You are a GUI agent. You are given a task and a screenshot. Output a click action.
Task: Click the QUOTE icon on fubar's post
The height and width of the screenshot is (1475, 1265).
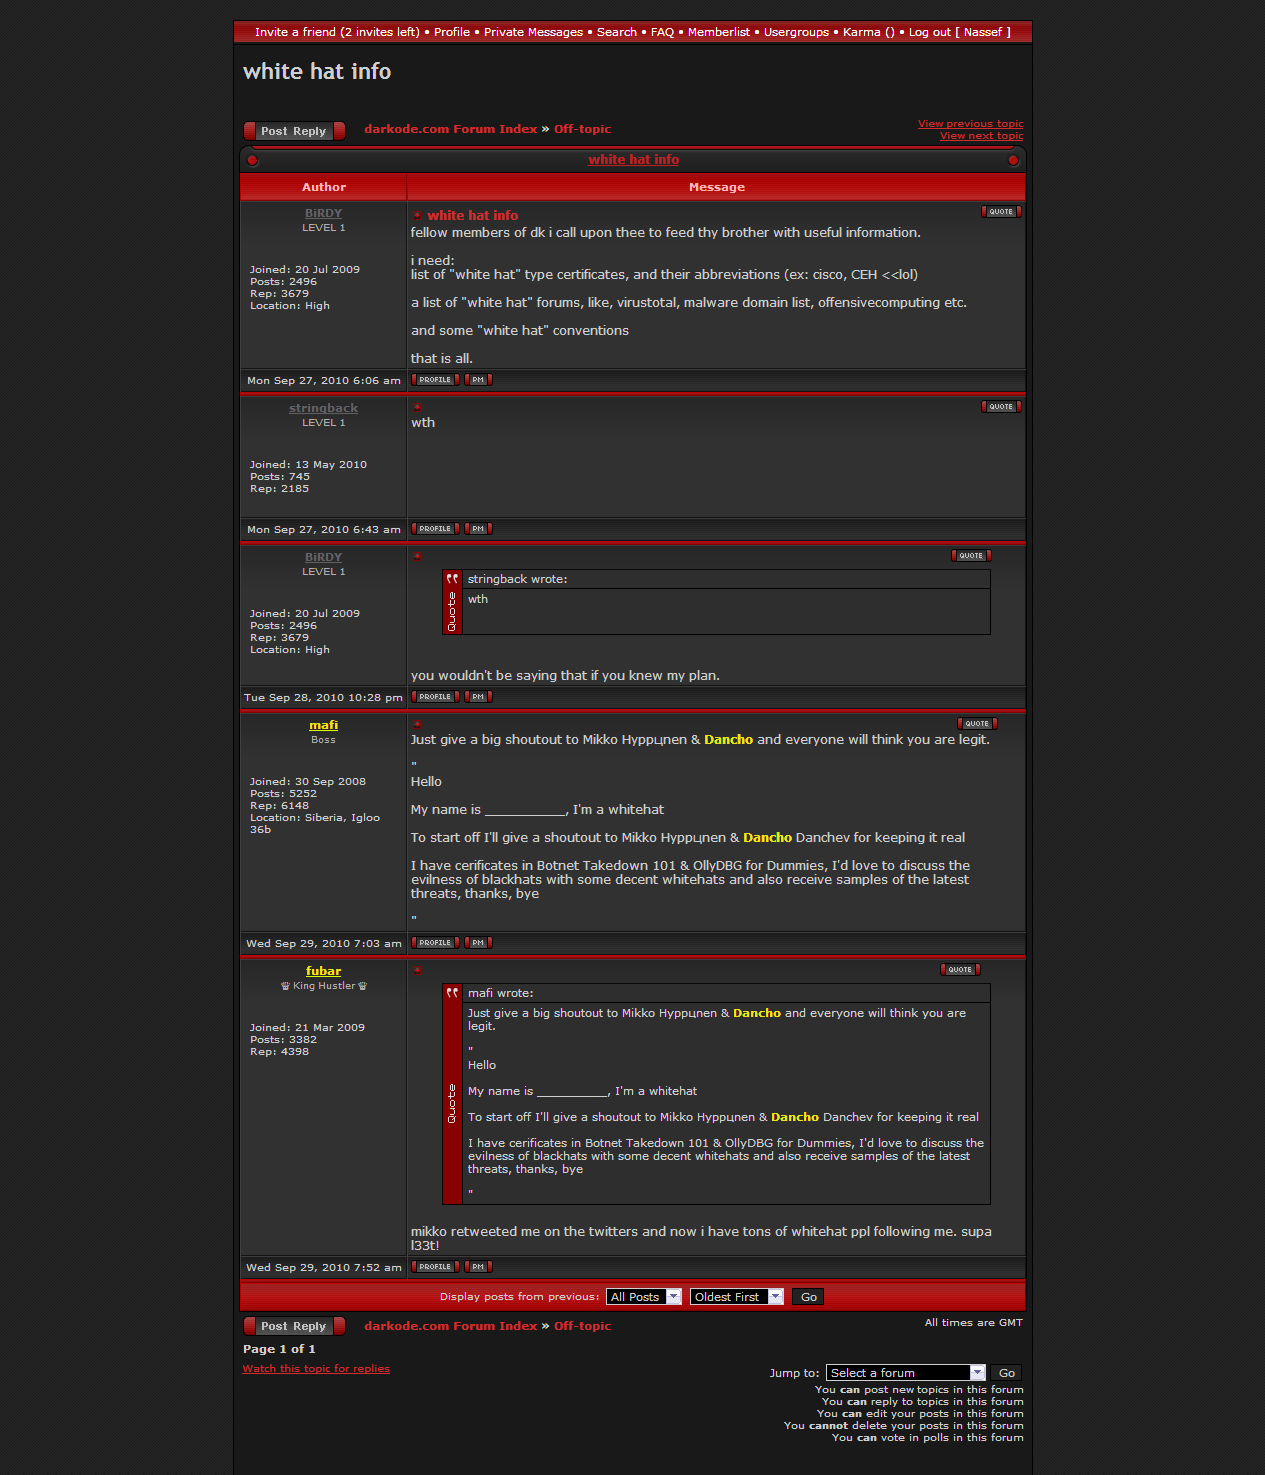pos(959,970)
